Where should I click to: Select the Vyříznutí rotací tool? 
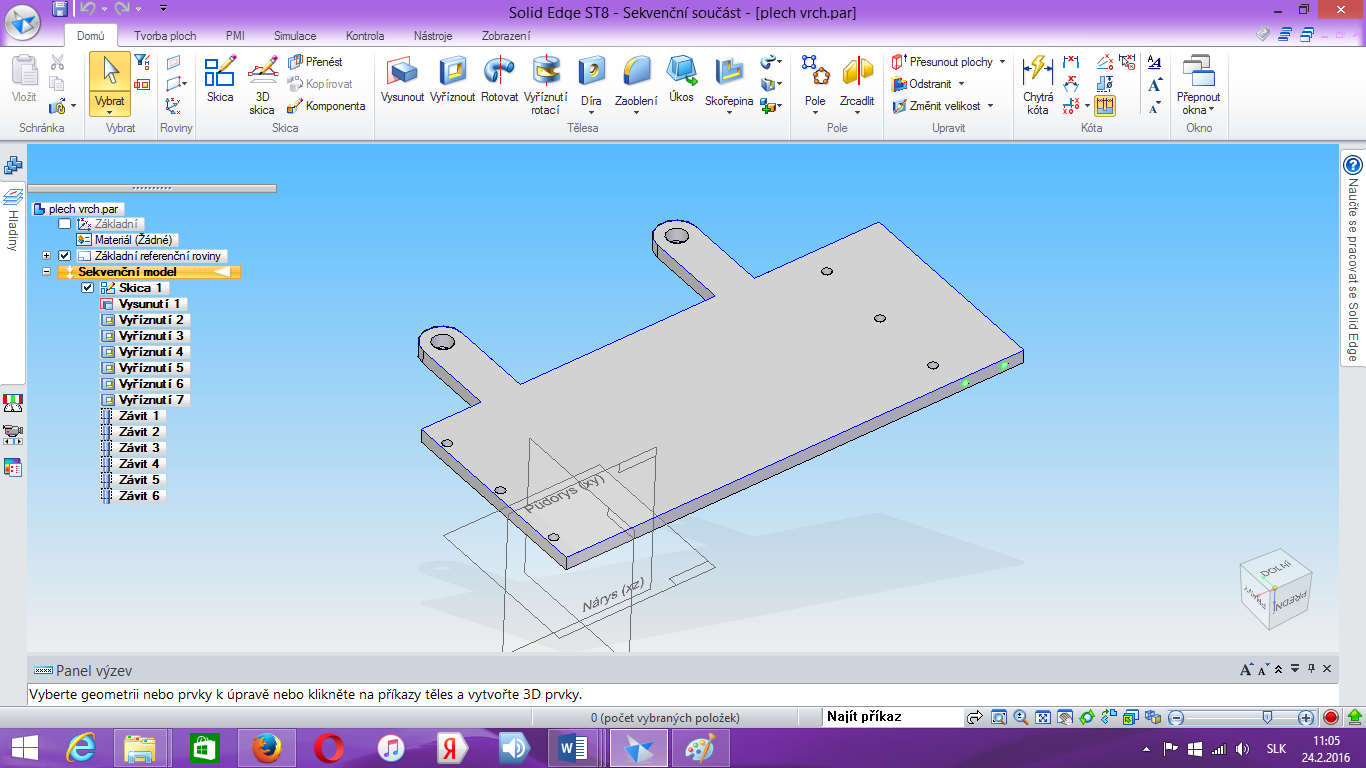point(546,85)
